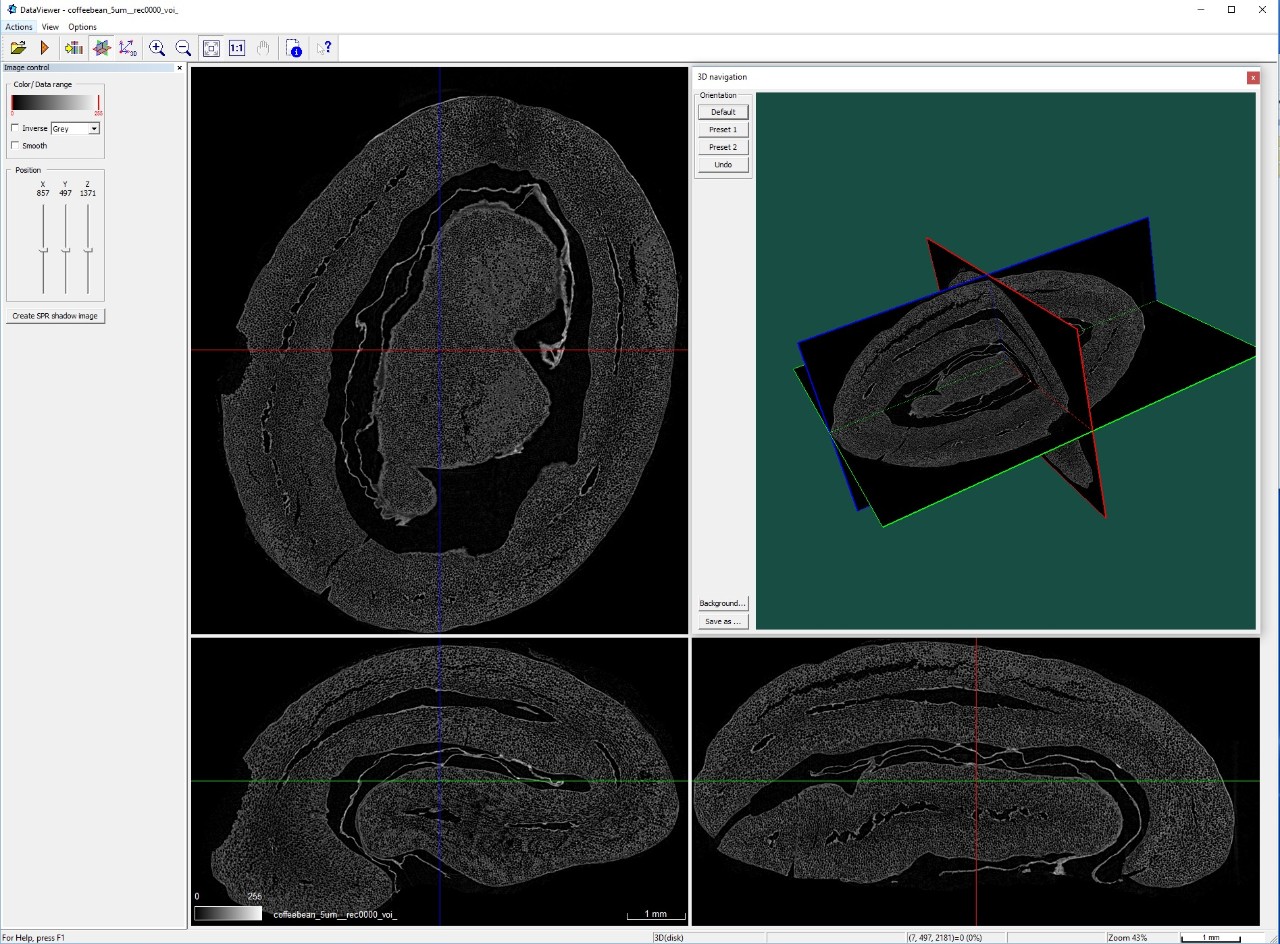Switch to 1:1 actual pixel view
The height and width of the screenshot is (944, 1280).
(x=236, y=47)
